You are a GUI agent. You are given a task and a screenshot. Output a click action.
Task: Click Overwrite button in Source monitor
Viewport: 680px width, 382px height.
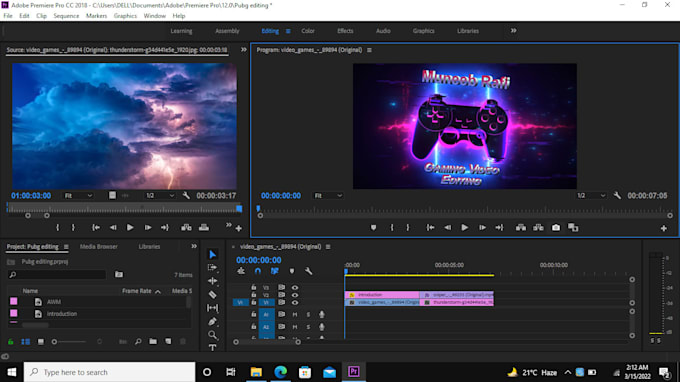204,228
